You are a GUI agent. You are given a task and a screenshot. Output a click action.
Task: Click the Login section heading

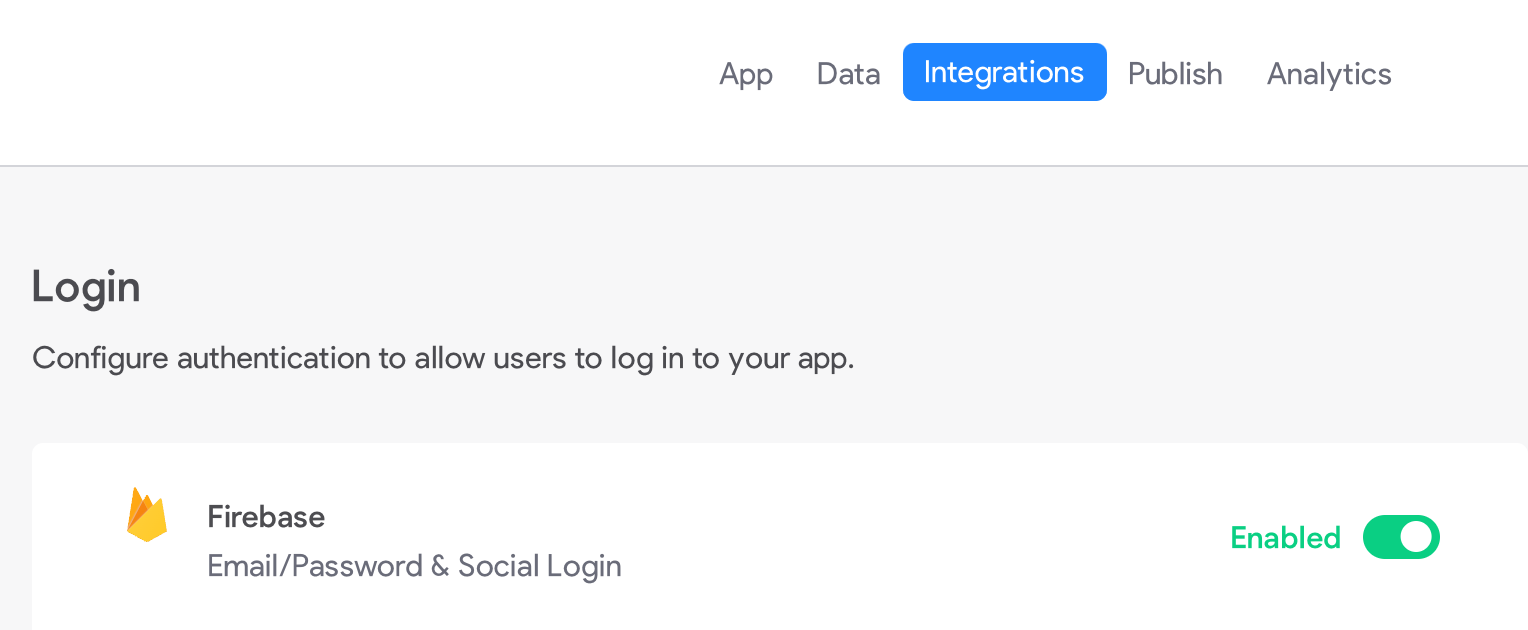pyautogui.click(x=86, y=287)
